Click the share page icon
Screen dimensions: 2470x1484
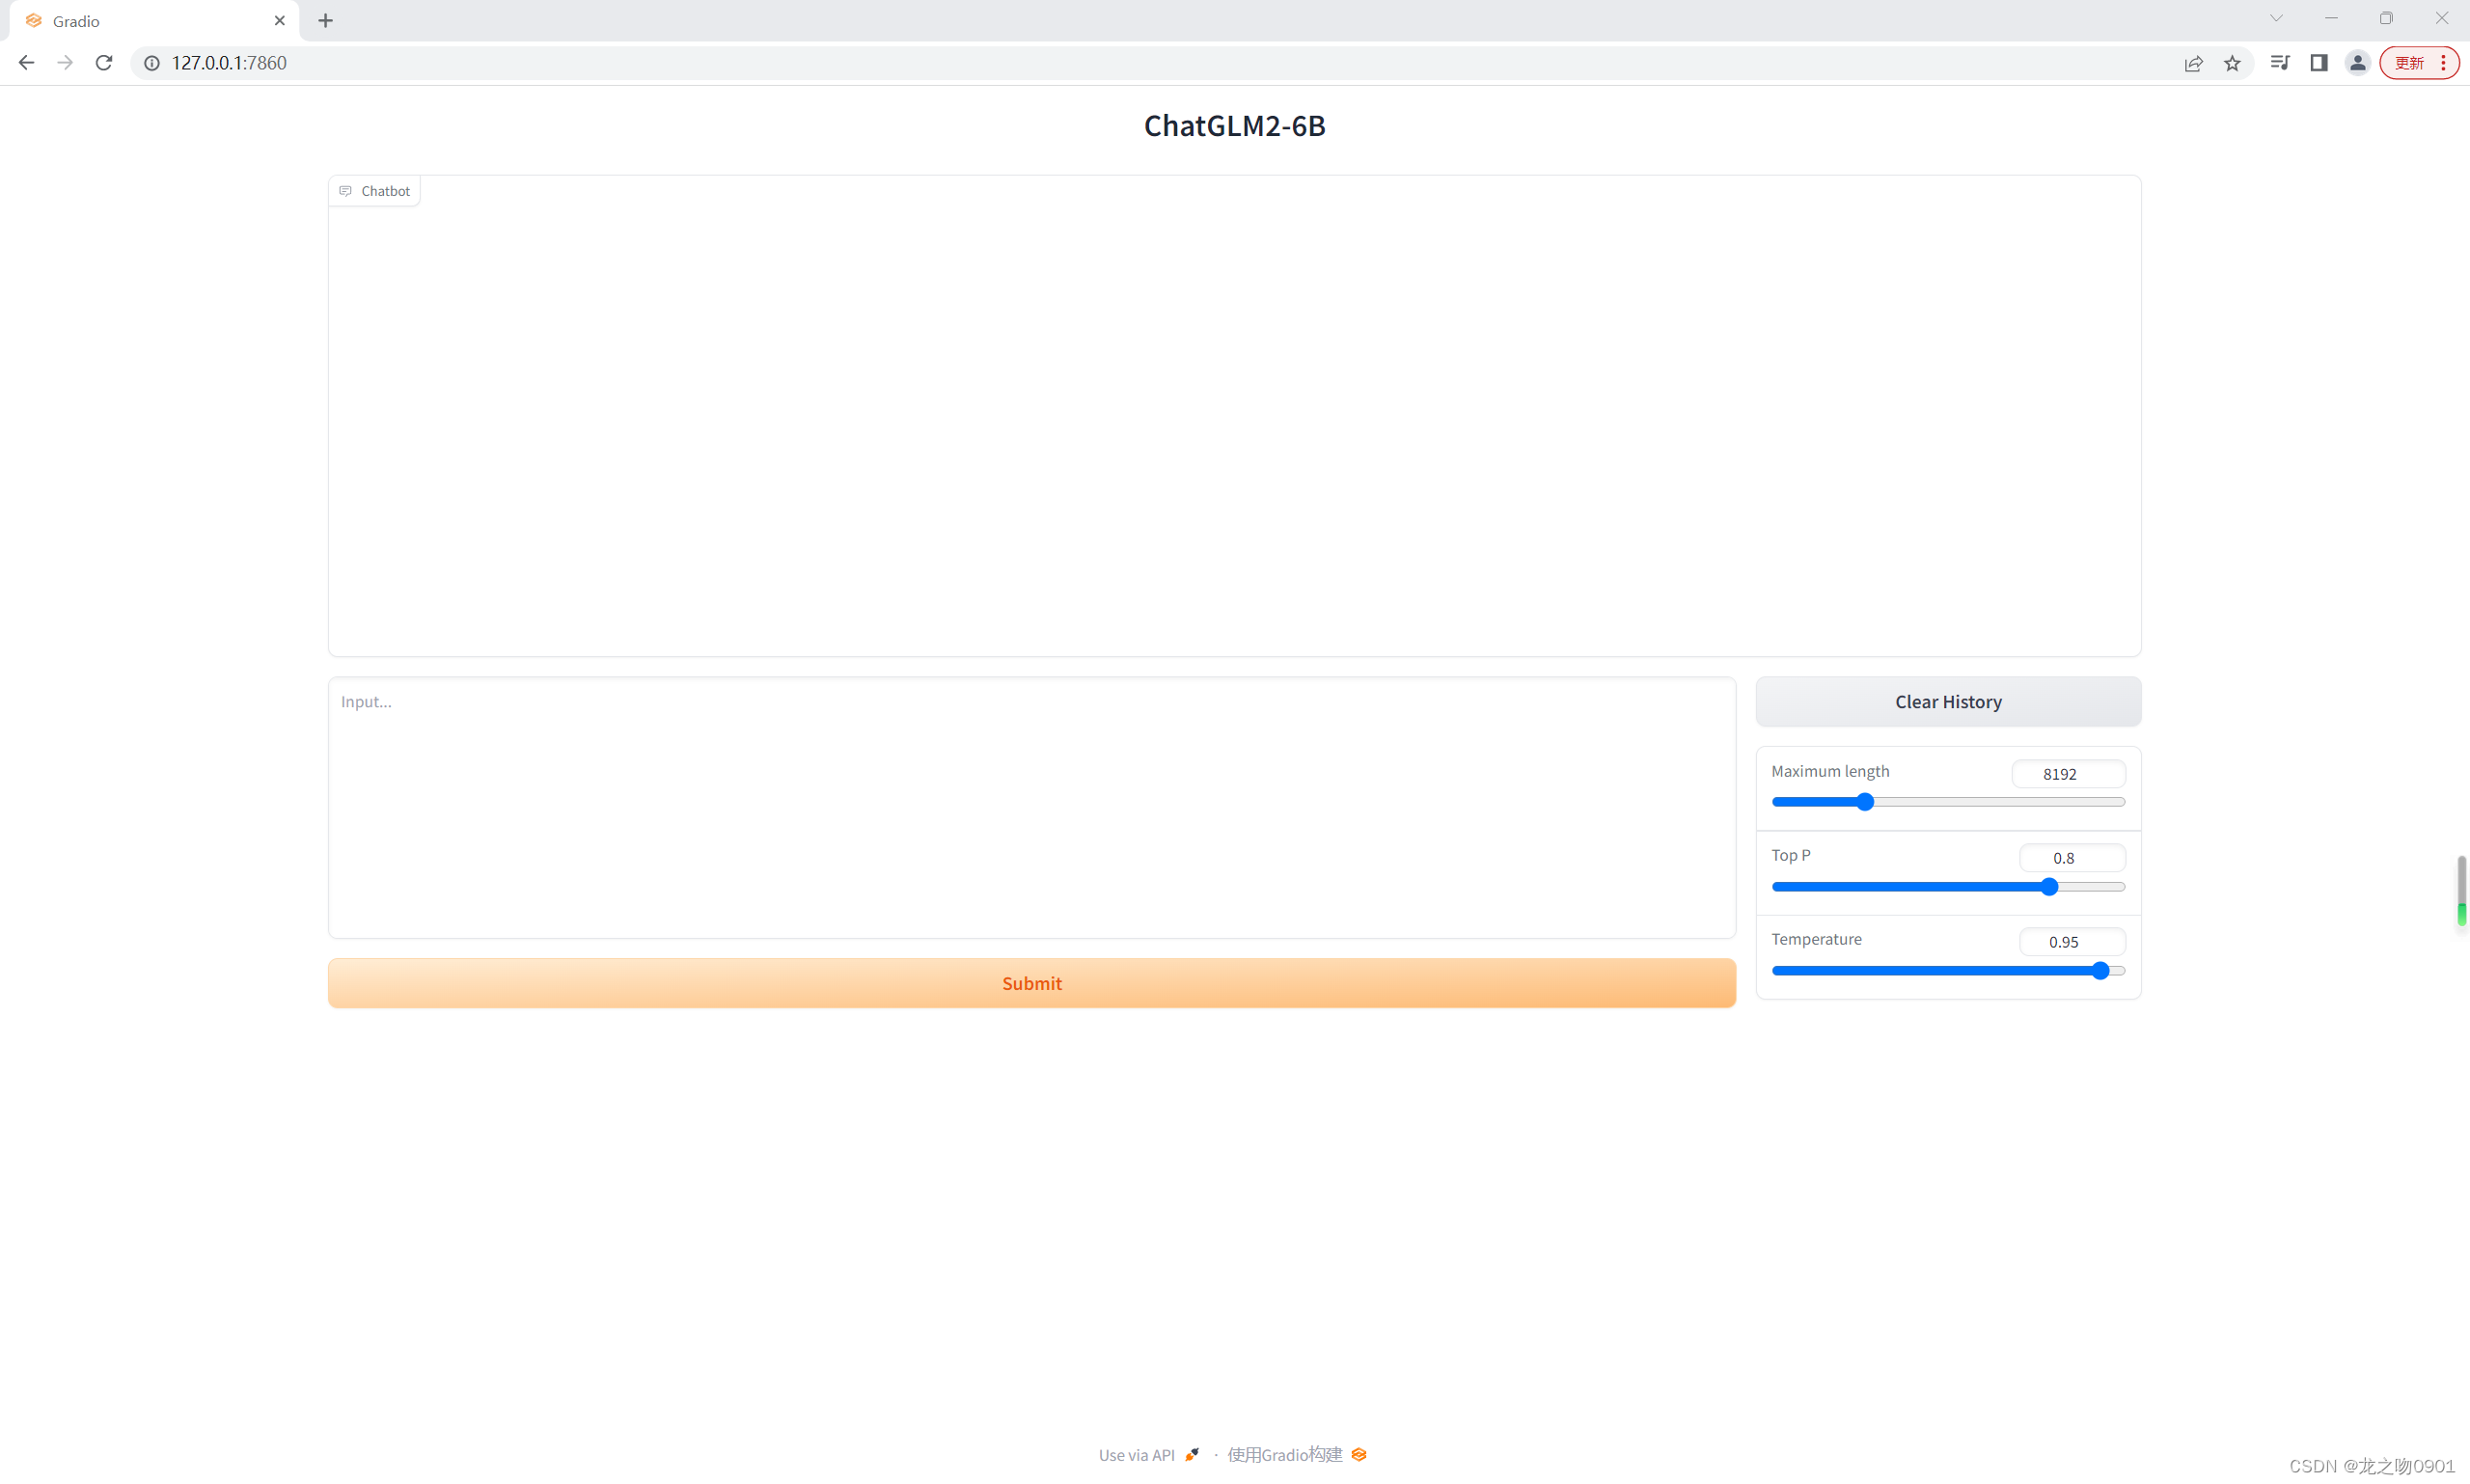(x=2193, y=63)
